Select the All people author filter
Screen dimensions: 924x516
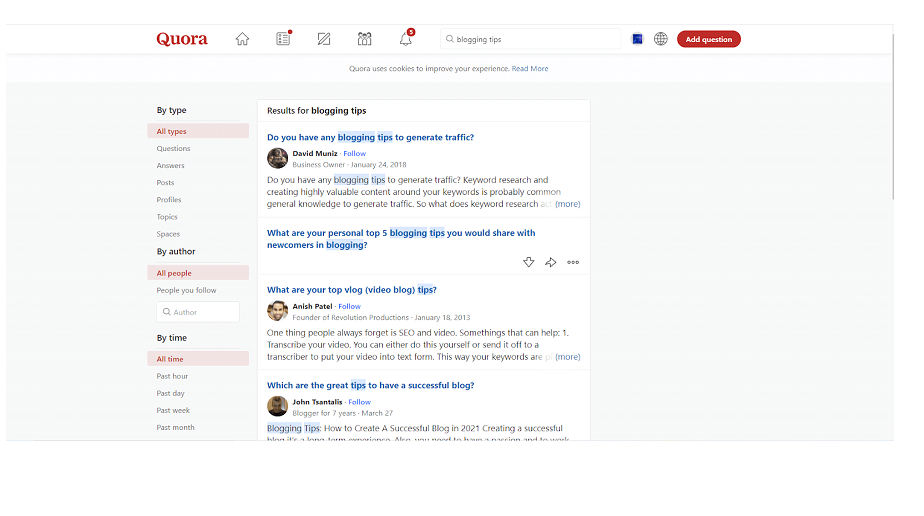pos(198,273)
